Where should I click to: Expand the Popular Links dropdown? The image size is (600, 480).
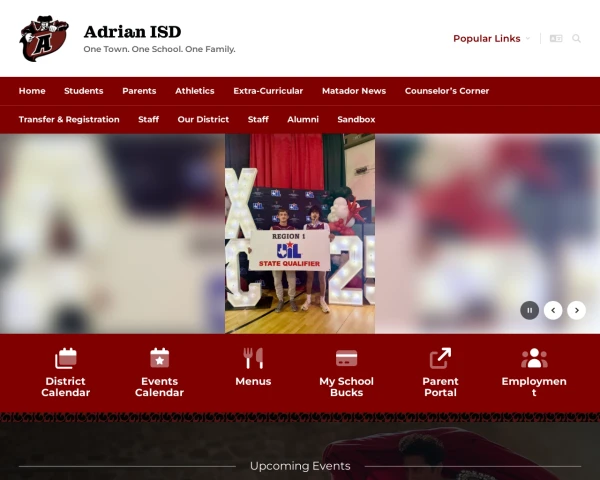(490, 39)
